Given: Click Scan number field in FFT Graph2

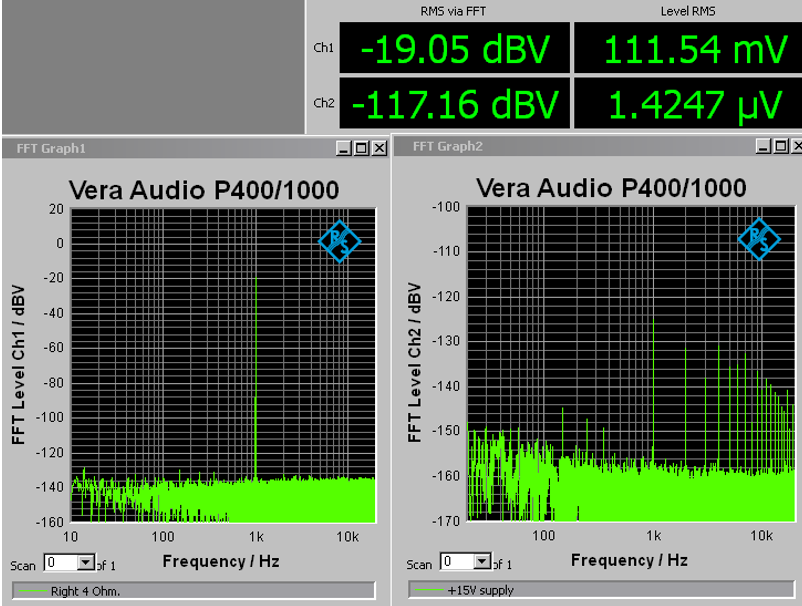Looking at the screenshot, I should (457, 562).
